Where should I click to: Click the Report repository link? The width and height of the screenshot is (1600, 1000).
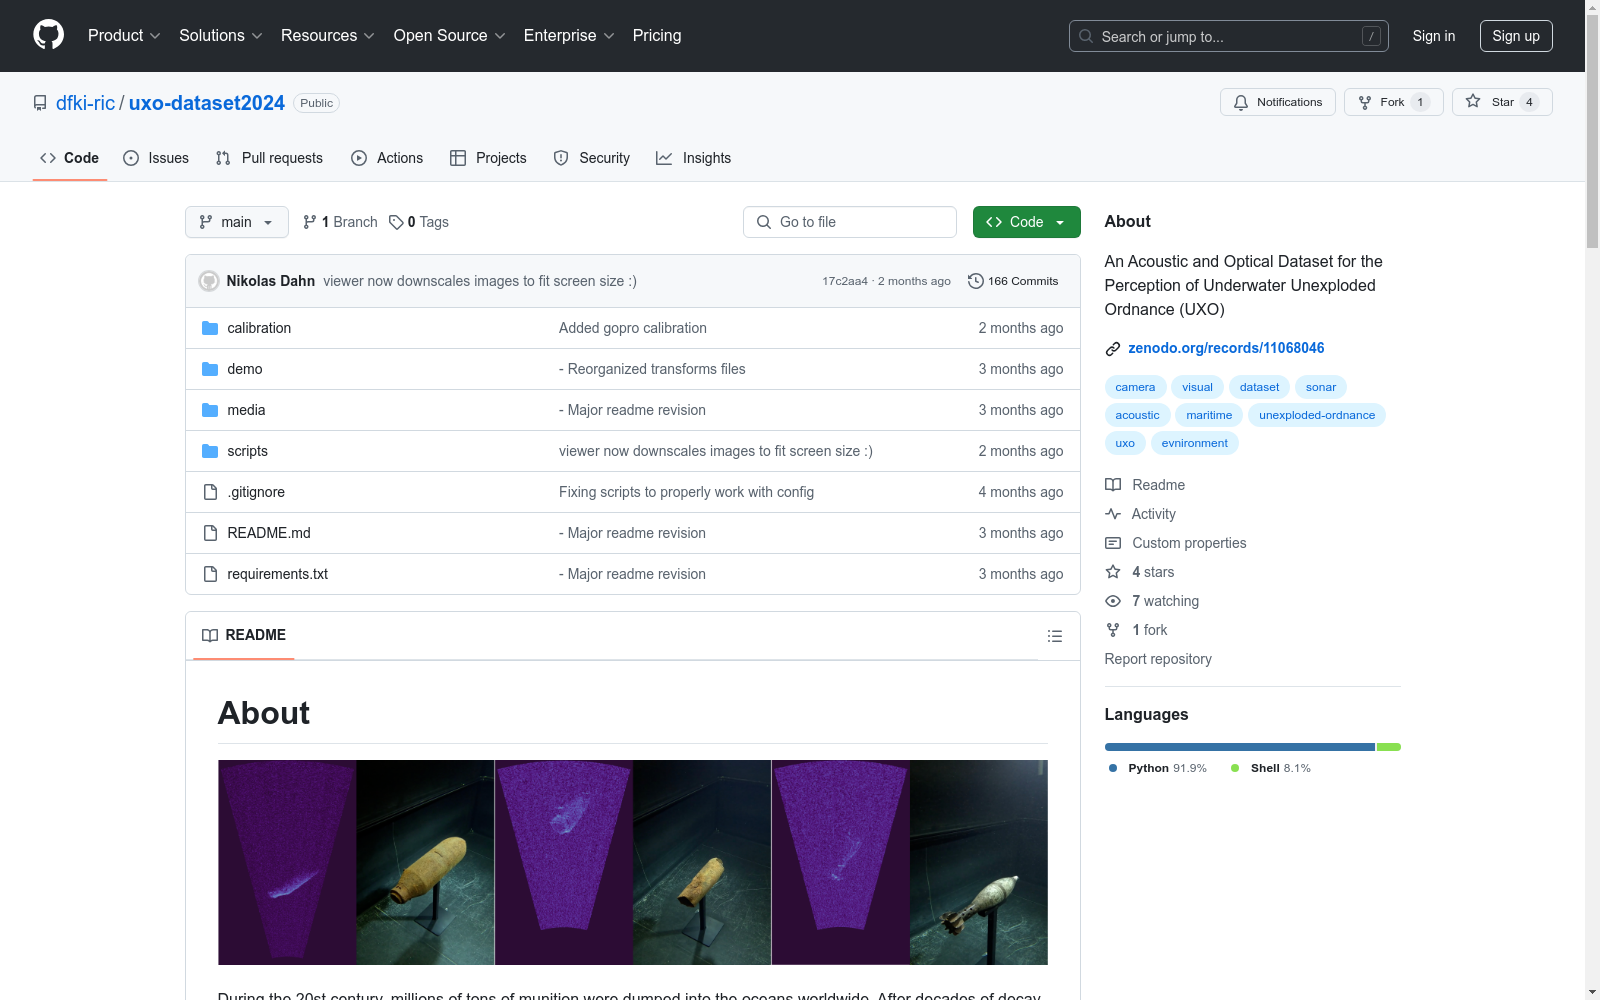coord(1158,659)
